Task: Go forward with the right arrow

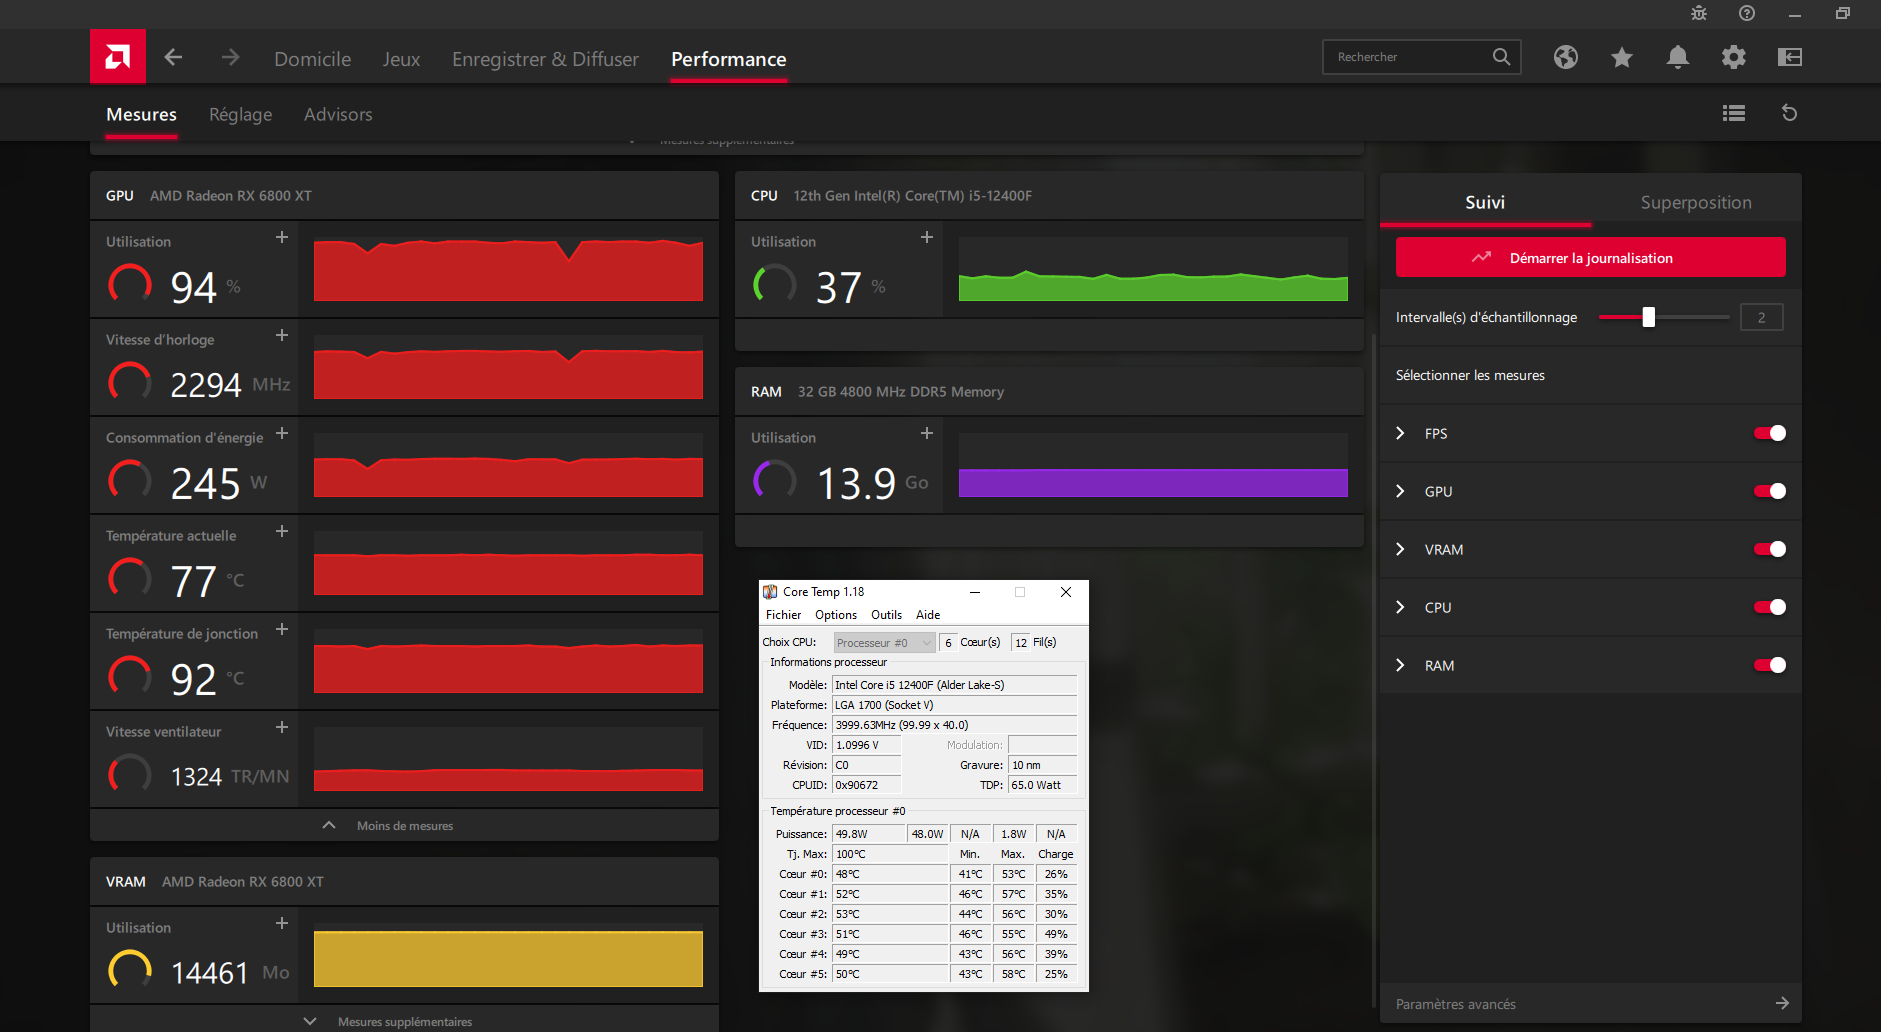Action: [x=230, y=57]
